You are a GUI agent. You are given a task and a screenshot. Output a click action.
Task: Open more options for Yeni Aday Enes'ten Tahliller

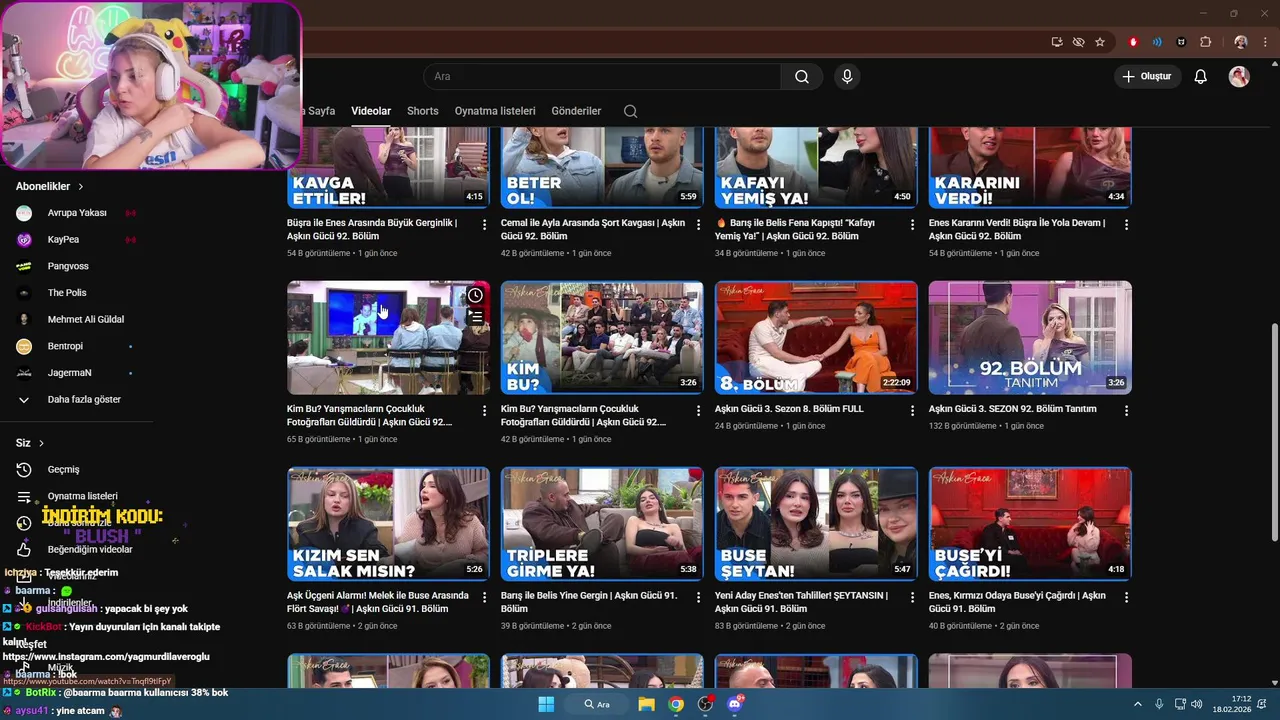coord(912,597)
